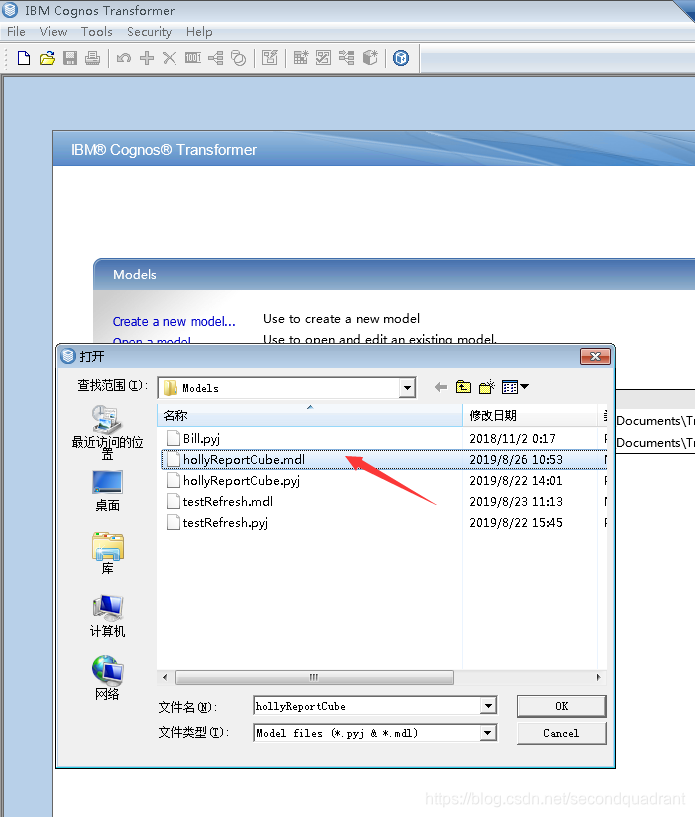The image size is (695, 817).
Task: Select the Recent Places sidebar icon
Action: (x=107, y=432)
